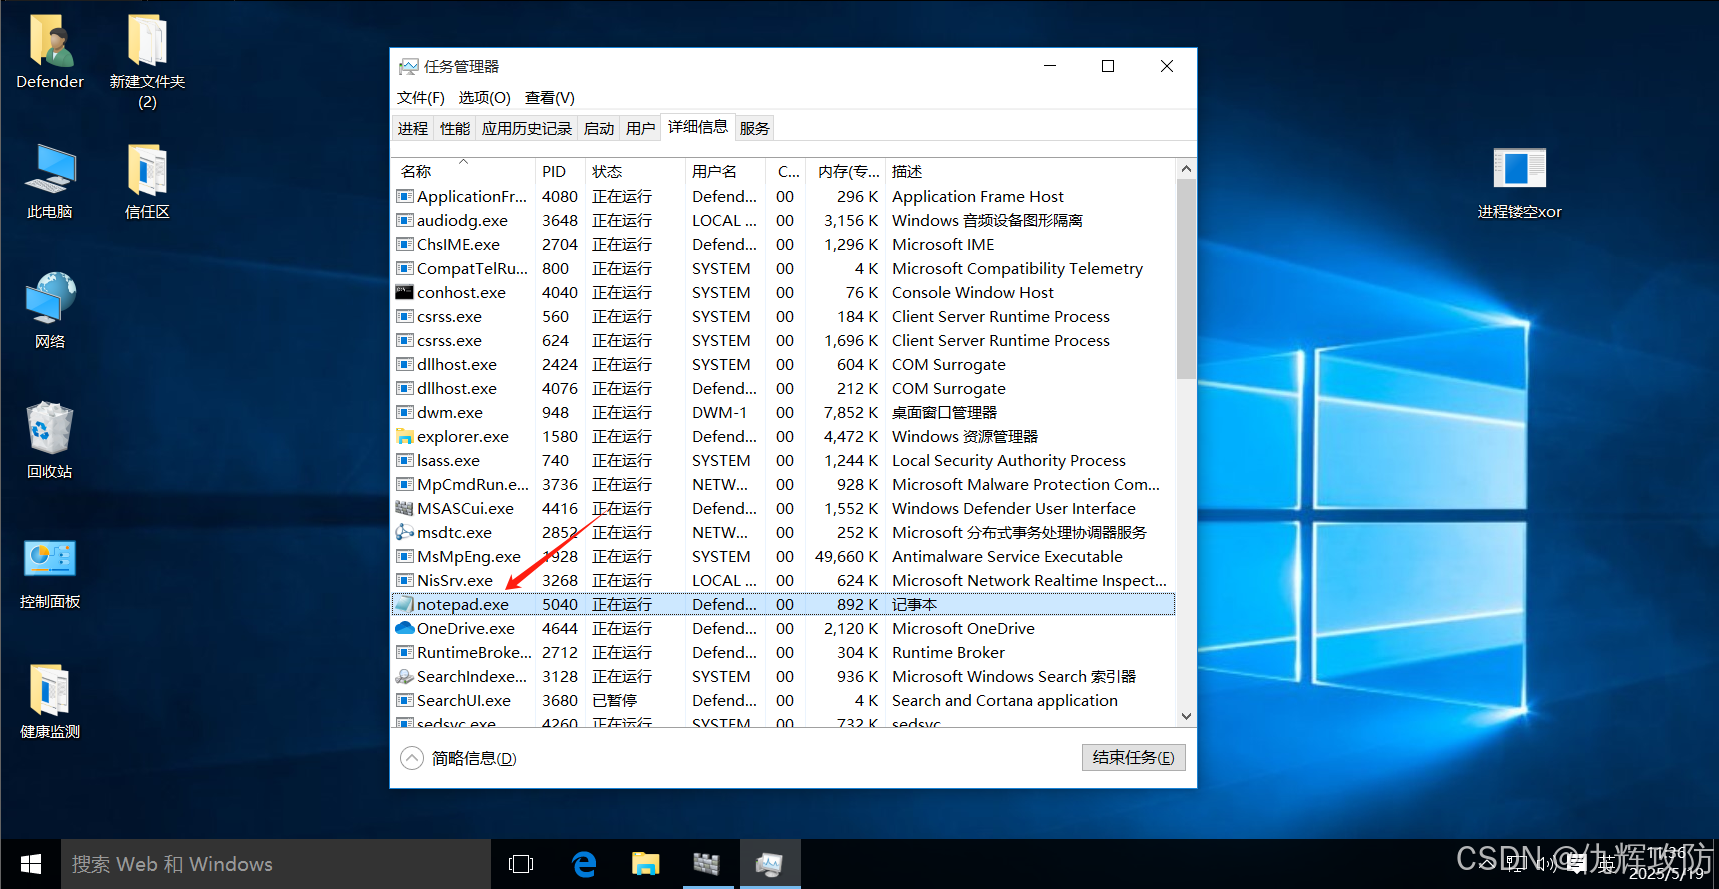Image resolution: width=1719 pixels, height=889 pixels.
Task: Switch to the 服务 tab
Action: [x=754, y=128]
